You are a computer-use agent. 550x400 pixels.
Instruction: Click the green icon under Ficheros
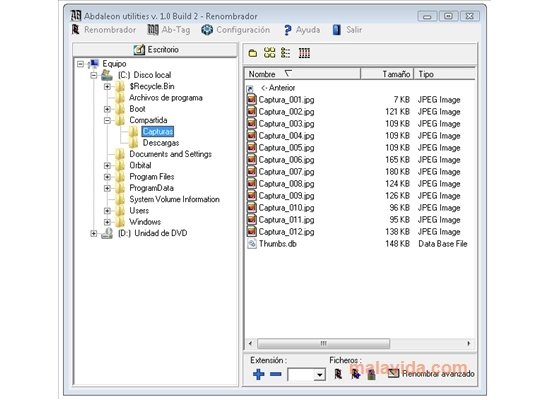(x=372, y=375)
